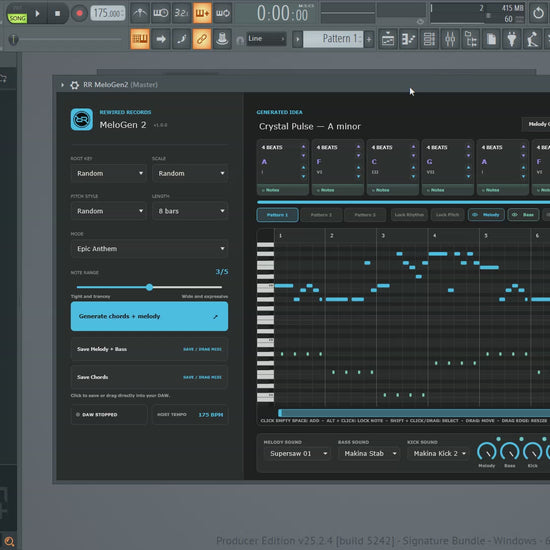The height and width of the screenshot is (550, 550).
Task: Open the Root Key dropdown
Action: 109,173
